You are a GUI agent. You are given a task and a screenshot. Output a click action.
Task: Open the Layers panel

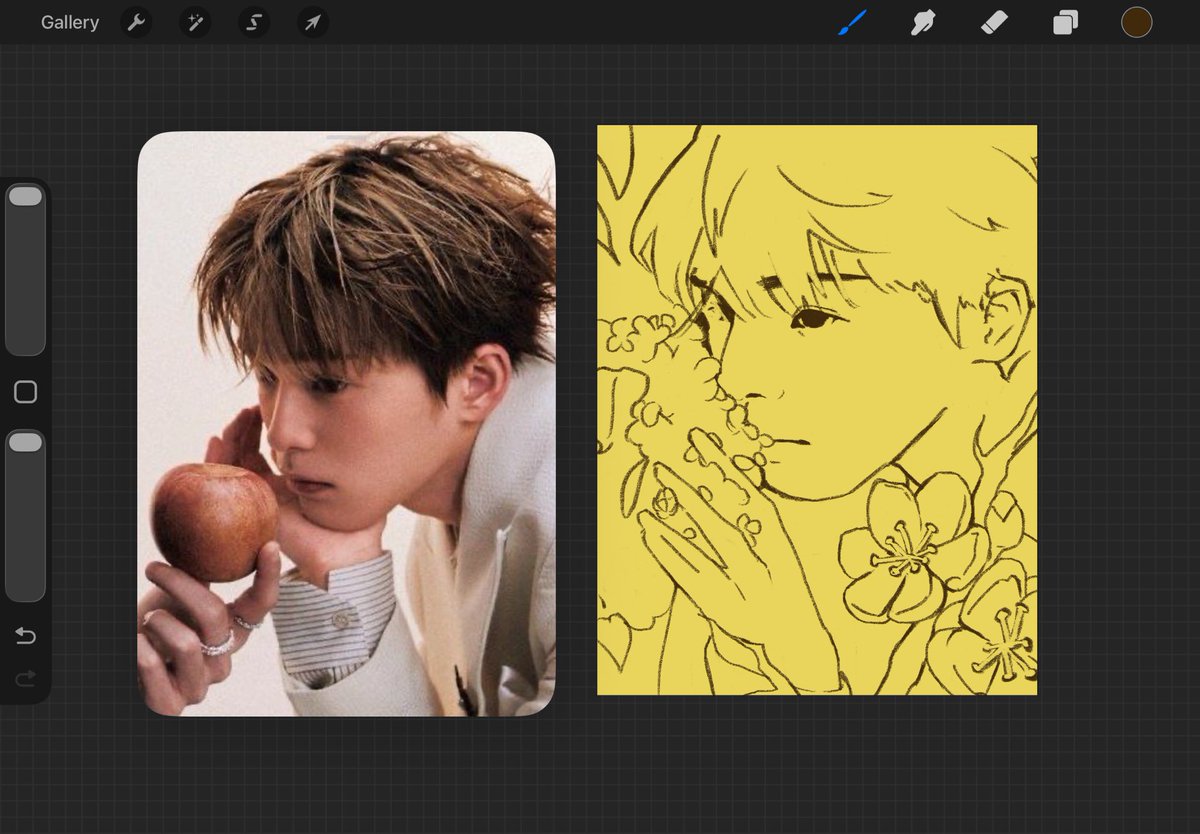(1065, 22)
